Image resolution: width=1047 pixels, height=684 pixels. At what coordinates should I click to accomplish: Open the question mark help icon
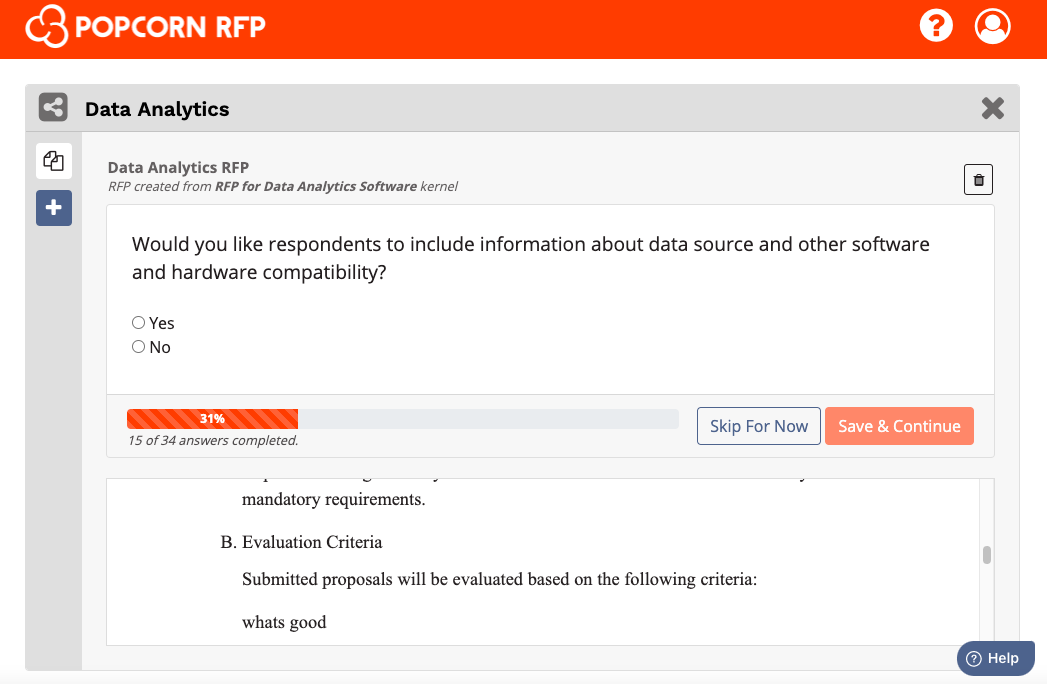click(x=936, y=26)
